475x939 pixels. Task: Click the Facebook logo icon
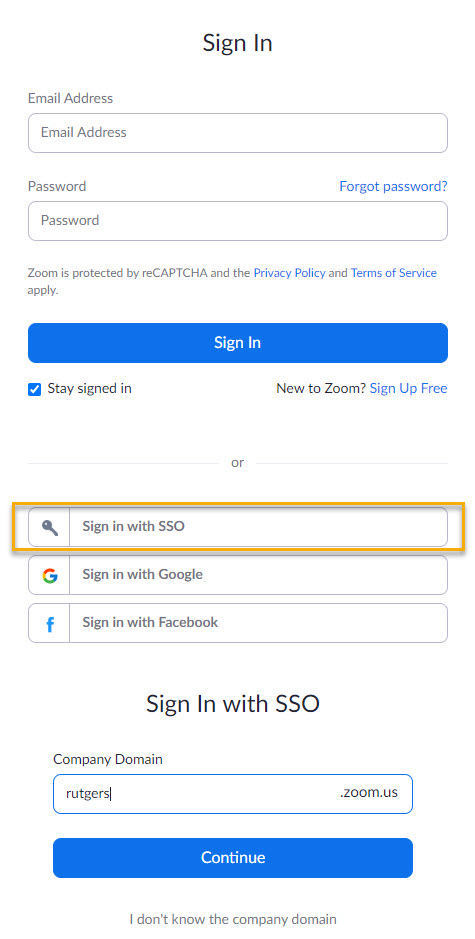(50, 625)
